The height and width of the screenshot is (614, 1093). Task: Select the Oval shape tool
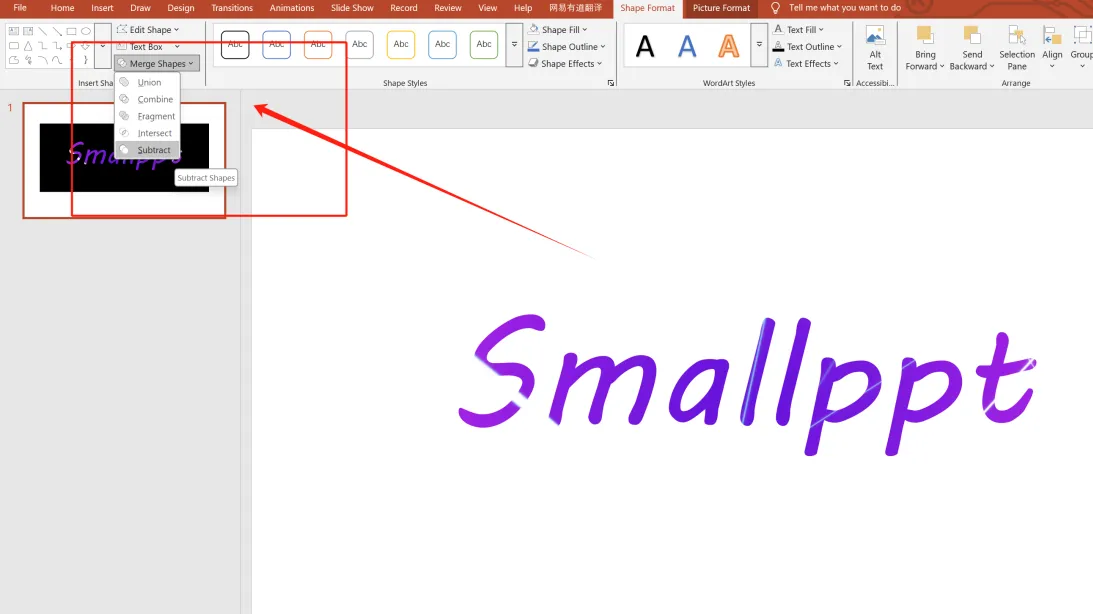[87, 31]
